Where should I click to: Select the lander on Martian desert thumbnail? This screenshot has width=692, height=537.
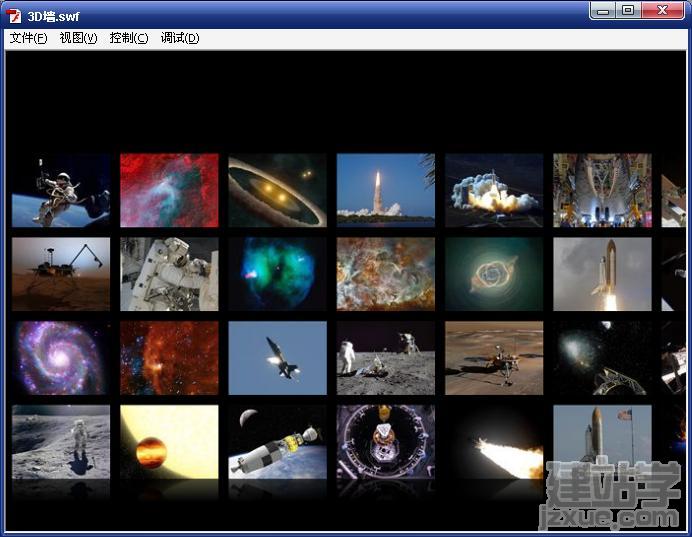click(494, 358)
